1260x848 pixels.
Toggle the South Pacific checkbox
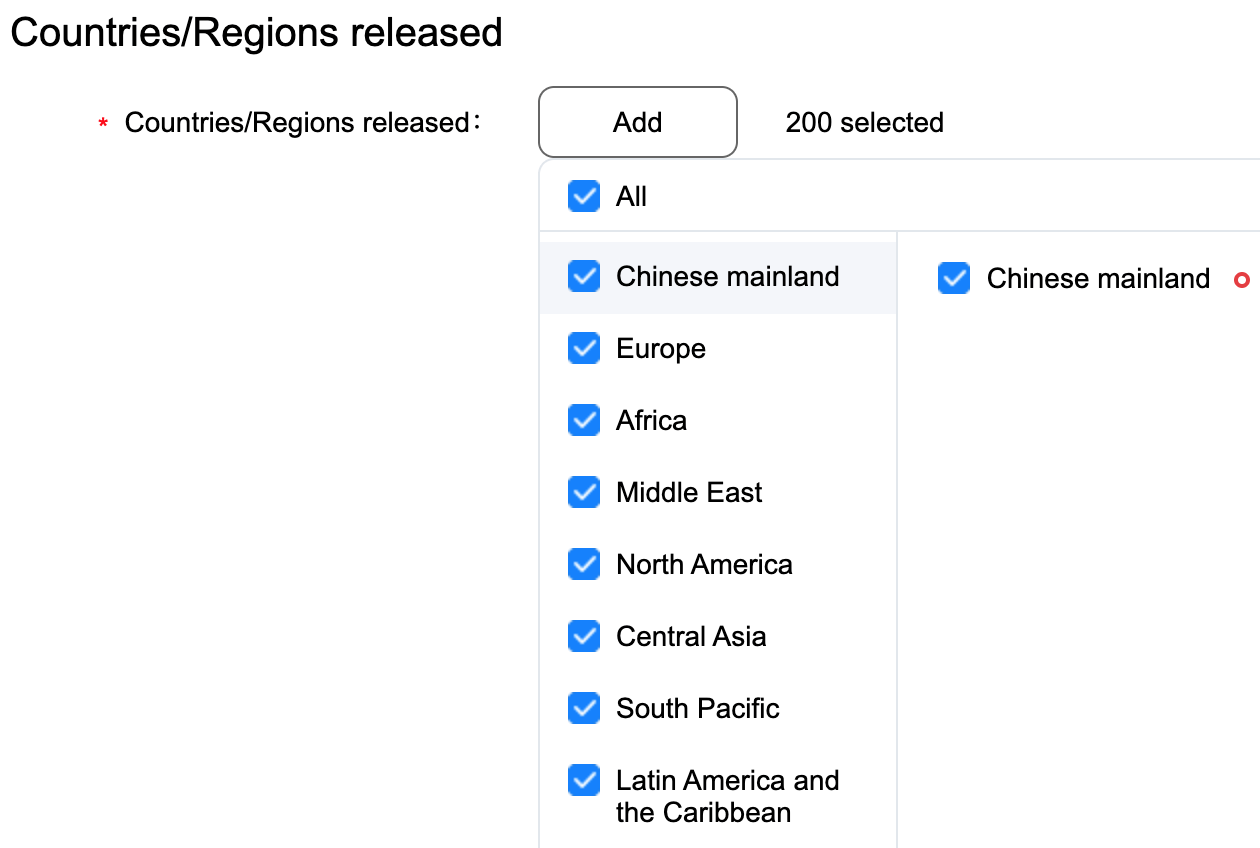[x=584, y=708]
